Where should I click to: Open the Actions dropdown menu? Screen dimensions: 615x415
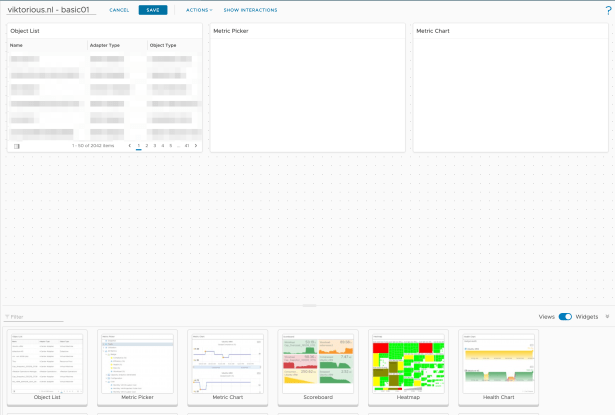[x=199, y=10]
